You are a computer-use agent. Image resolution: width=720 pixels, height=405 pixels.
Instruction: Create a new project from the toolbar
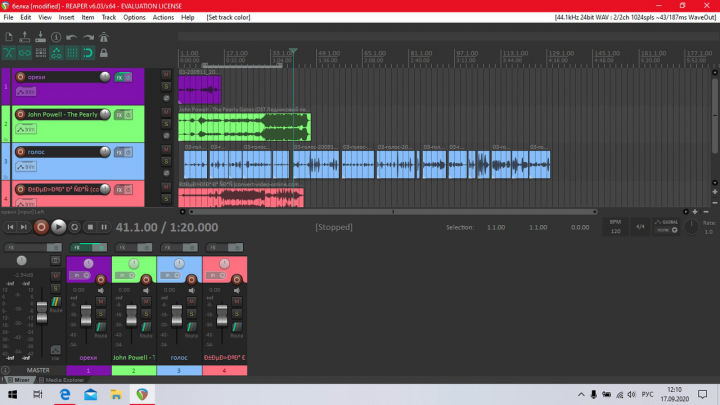point(9,37)
